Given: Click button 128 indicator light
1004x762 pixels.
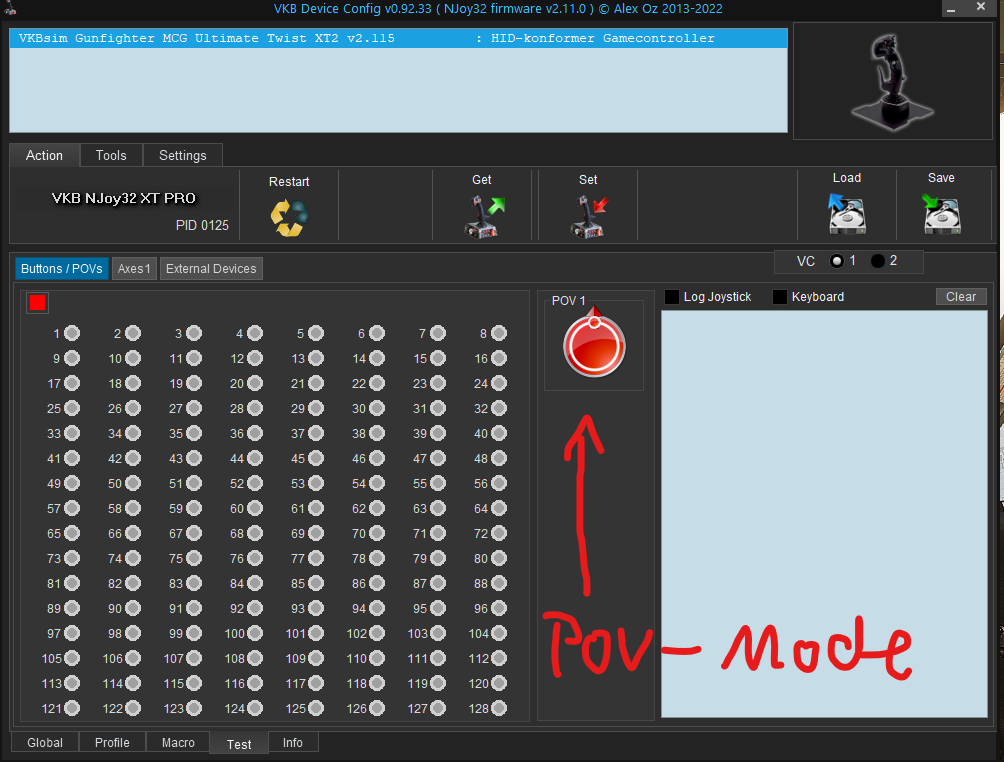Looking at the screenshot, I should coord(499,709).
